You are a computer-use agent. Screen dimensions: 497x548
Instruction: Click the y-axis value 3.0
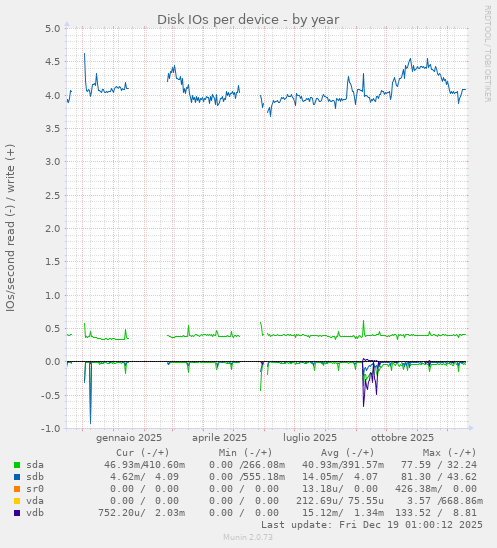[x=53, y=162]
